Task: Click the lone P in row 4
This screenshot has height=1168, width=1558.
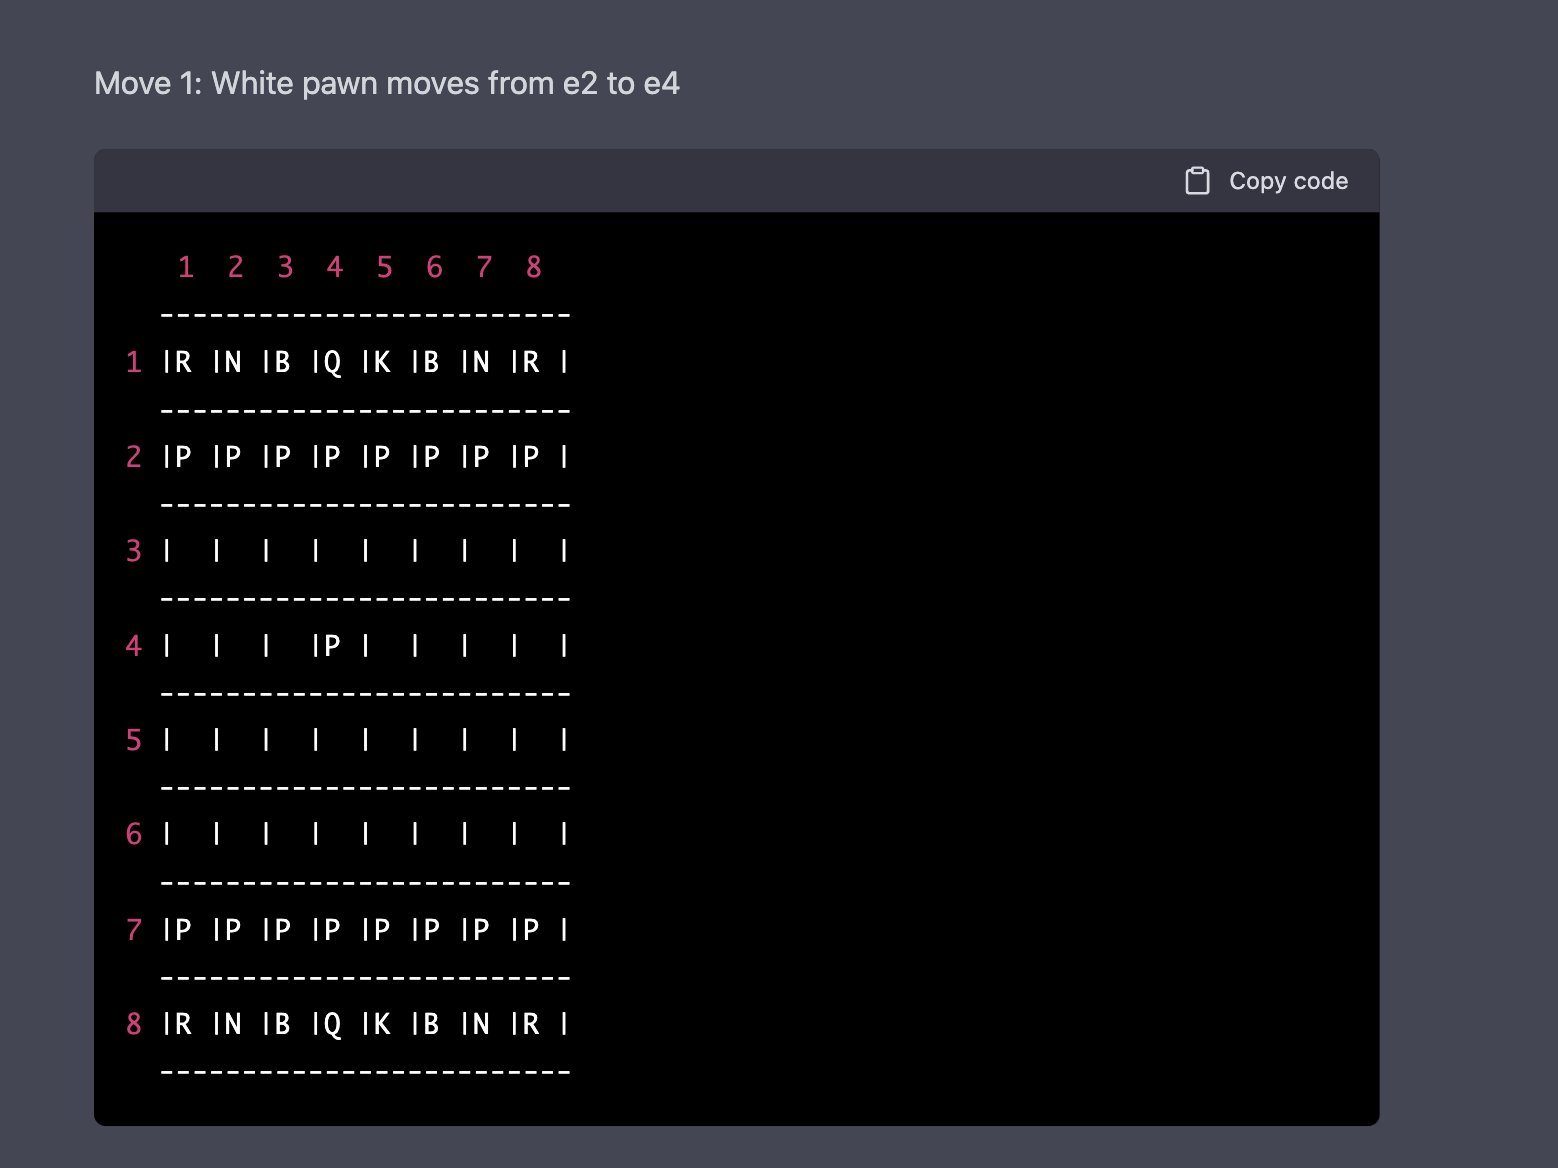Action: coord(332,646)
